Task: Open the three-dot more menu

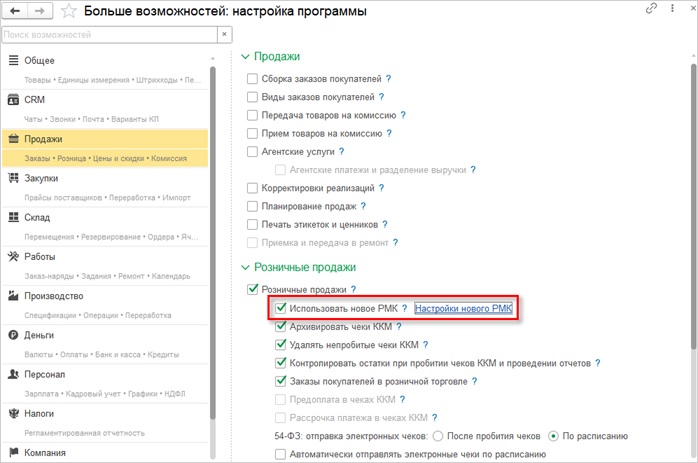Action: tap(672, 8)
